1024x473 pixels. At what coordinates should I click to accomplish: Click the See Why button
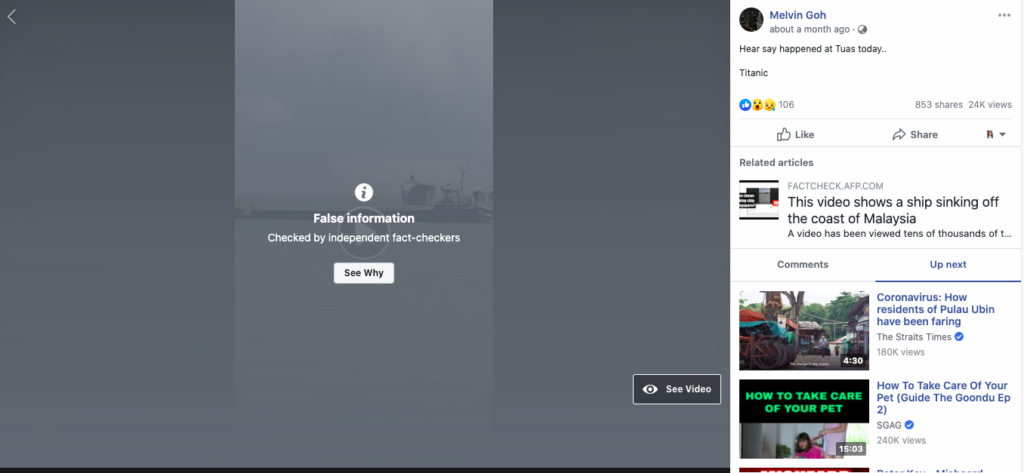(364, 273)
